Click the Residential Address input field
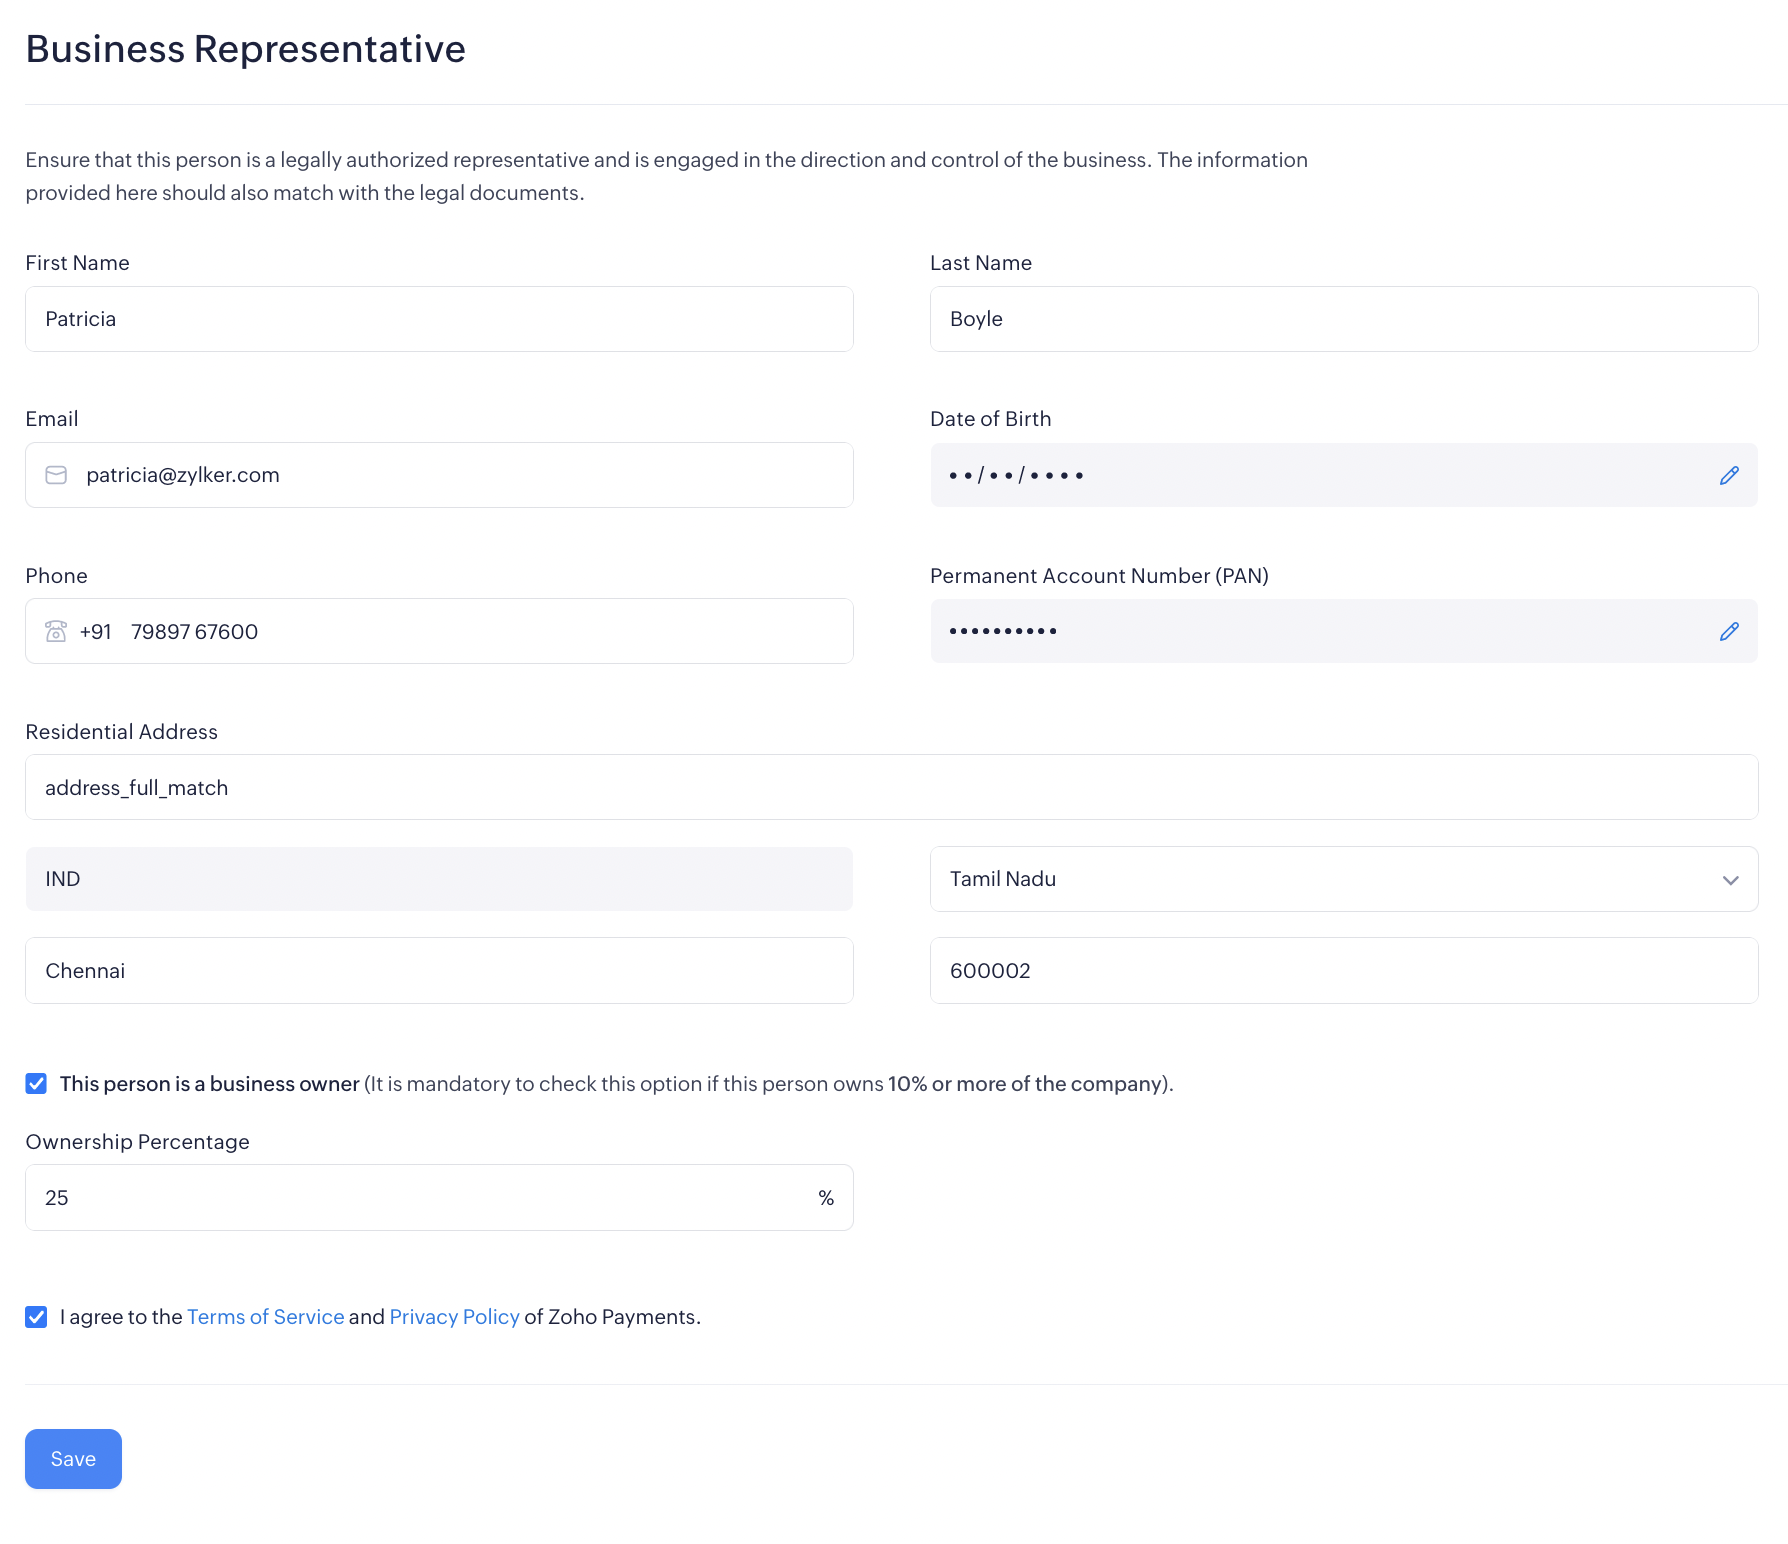This screenshot has height=1544, width=1788. [891, 787]
